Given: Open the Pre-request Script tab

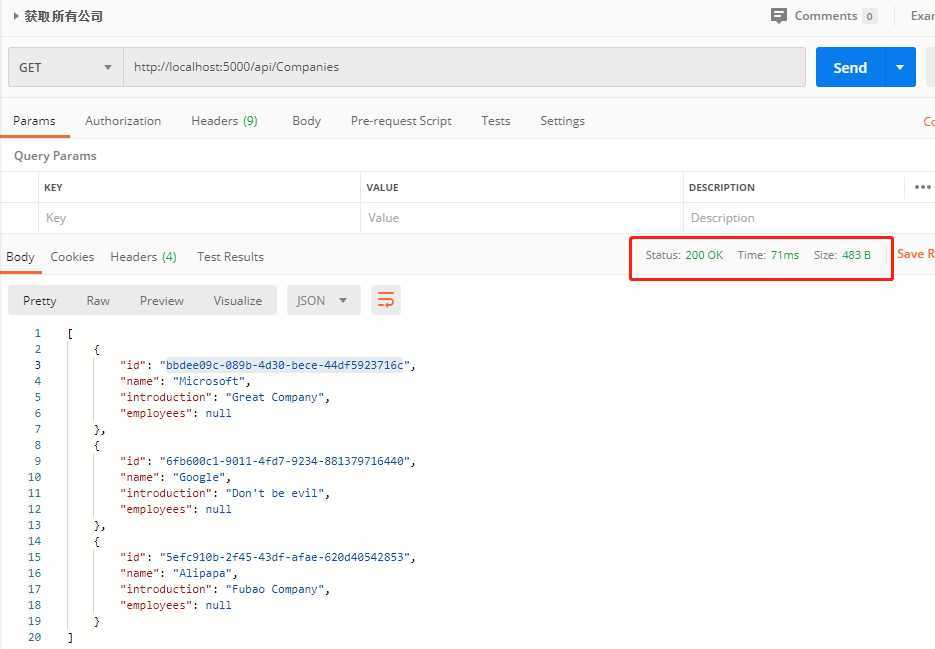Looking at the screenshot, I should coord(401,121).
